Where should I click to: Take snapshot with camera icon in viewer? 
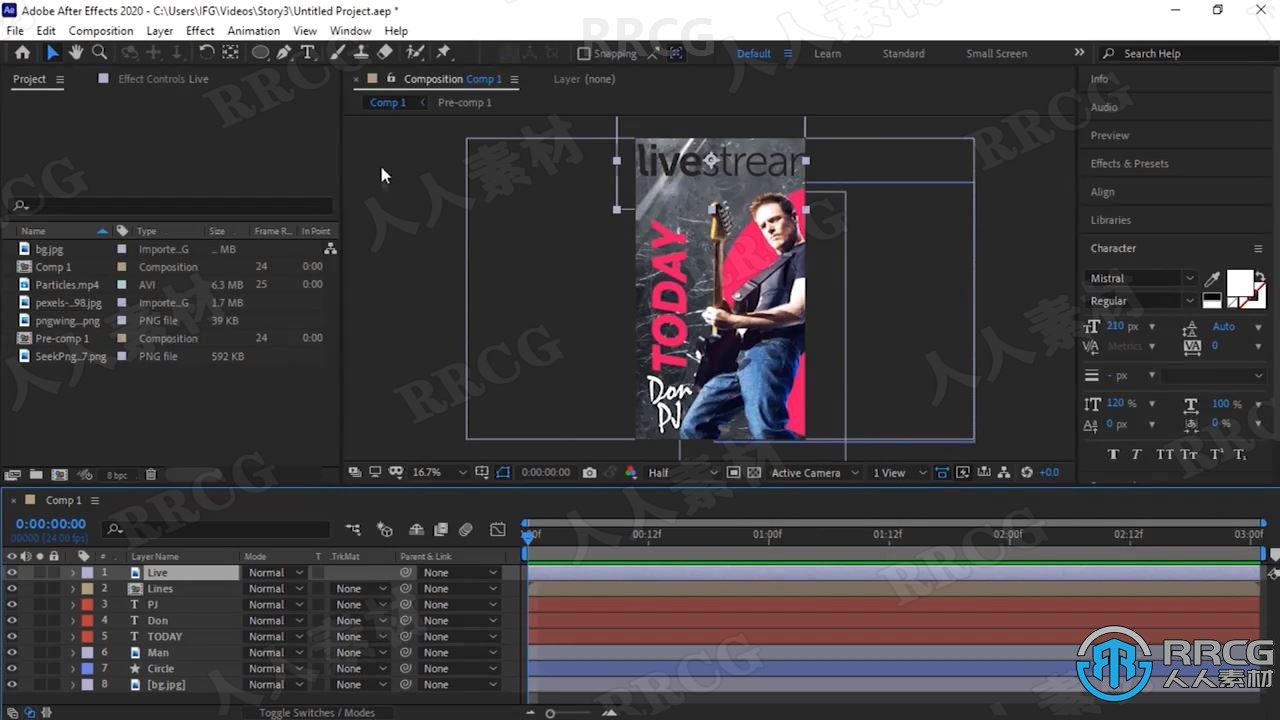590,473
